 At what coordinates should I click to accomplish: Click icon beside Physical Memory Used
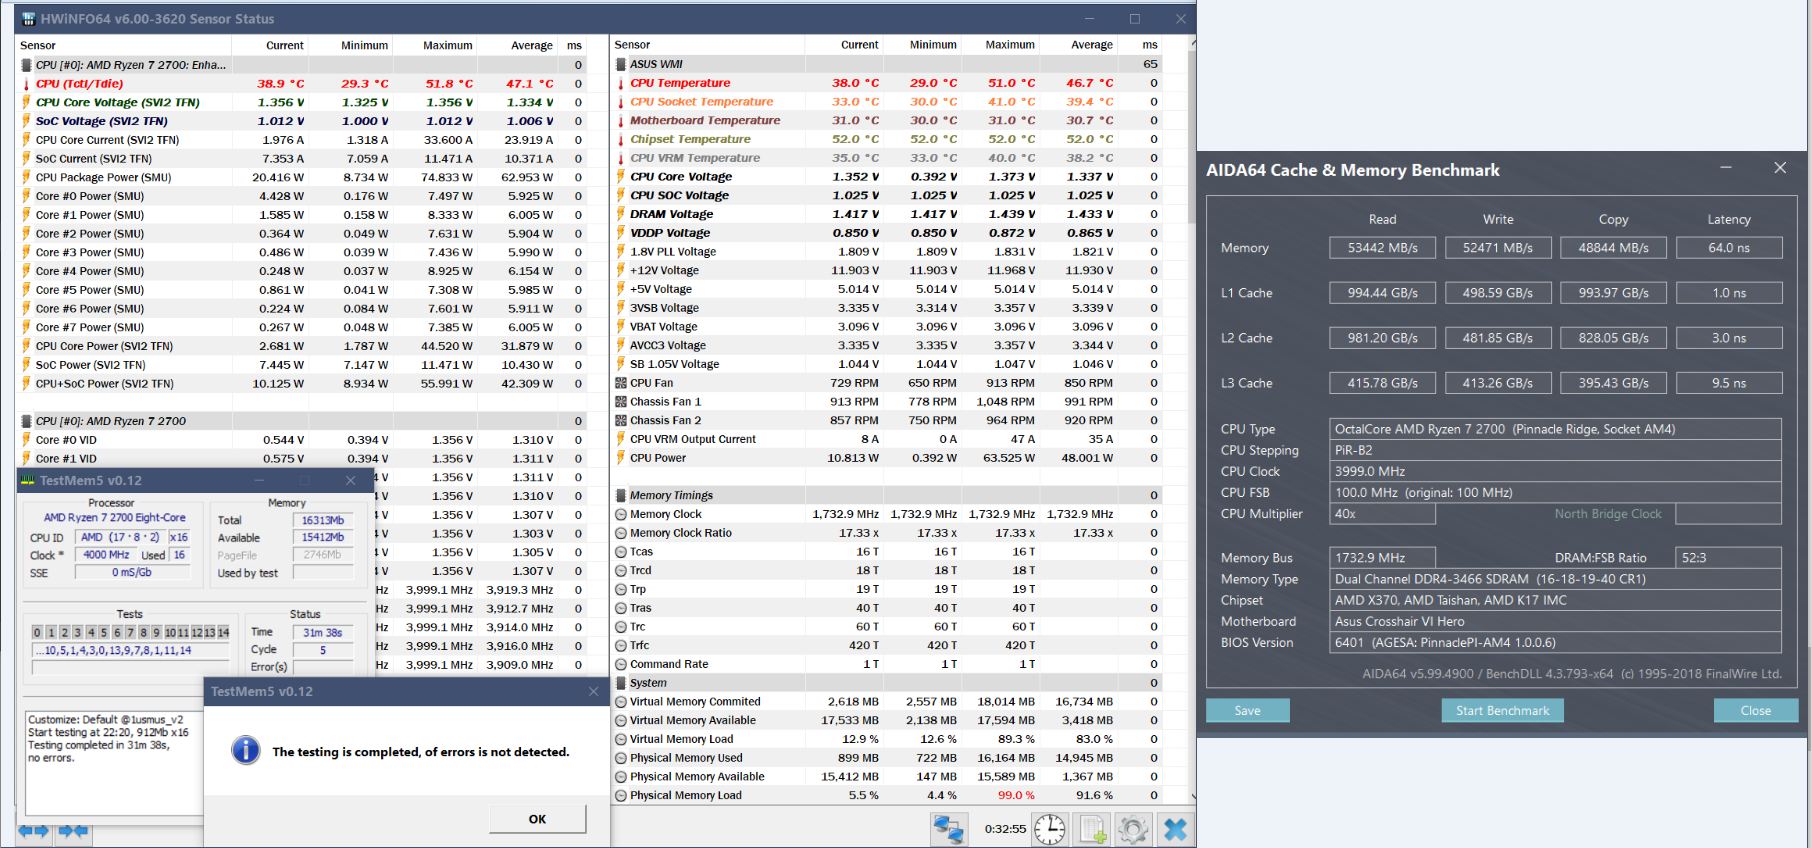coord(621,758)
